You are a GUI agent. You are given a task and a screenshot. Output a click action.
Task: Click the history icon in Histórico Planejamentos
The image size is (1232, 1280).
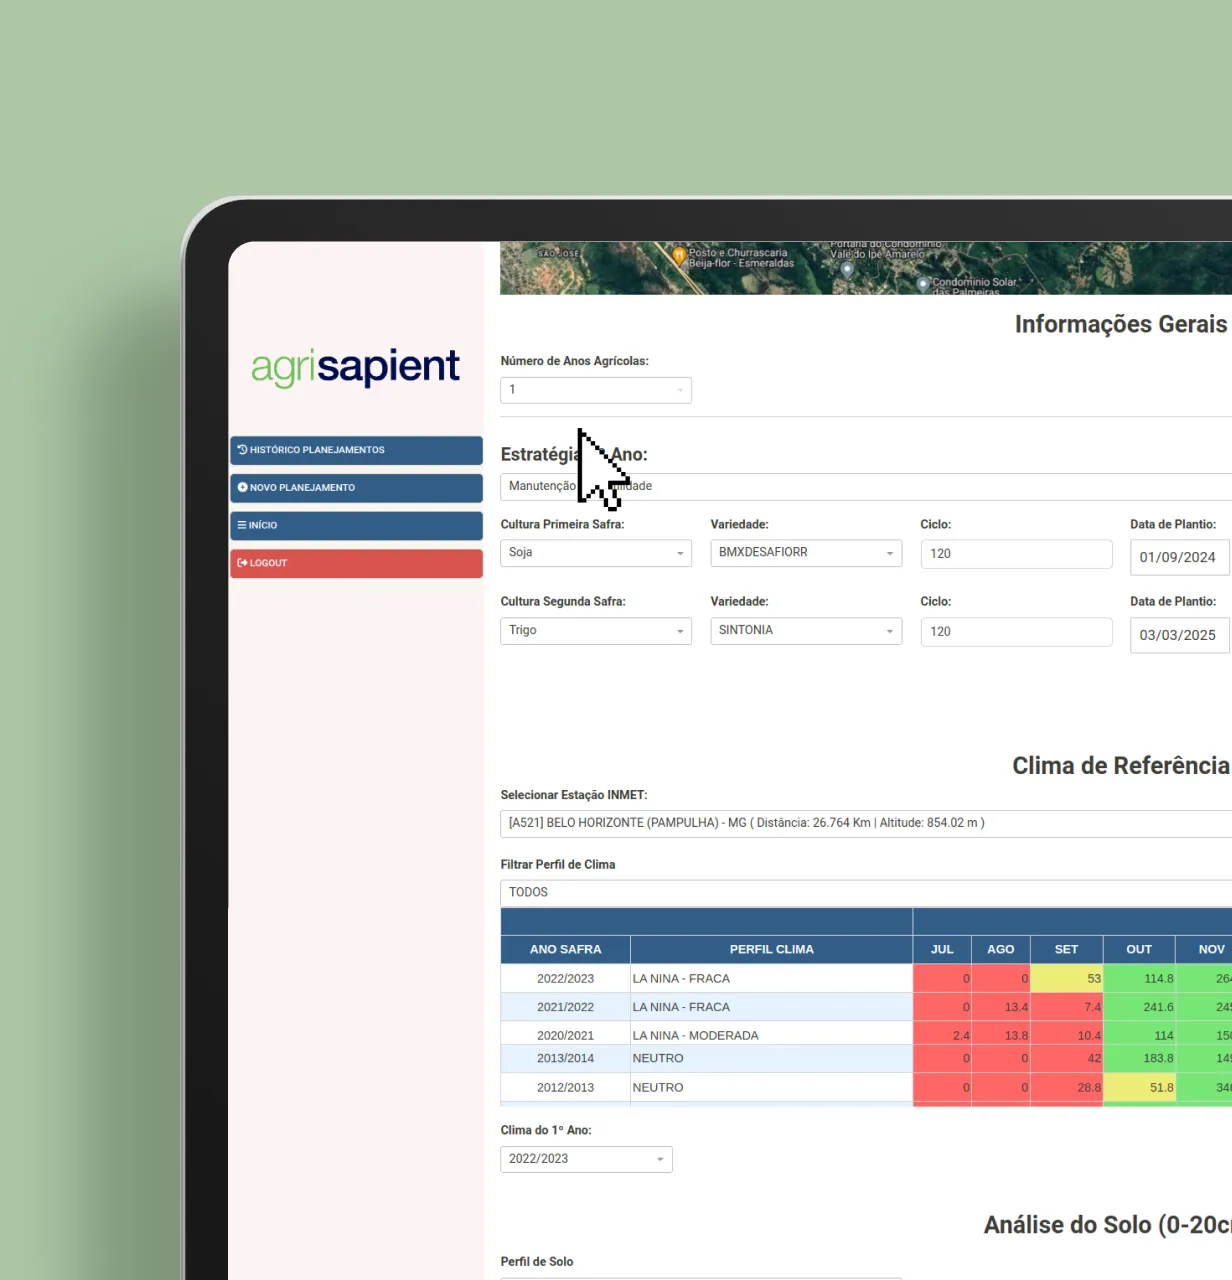click(242, 450)
